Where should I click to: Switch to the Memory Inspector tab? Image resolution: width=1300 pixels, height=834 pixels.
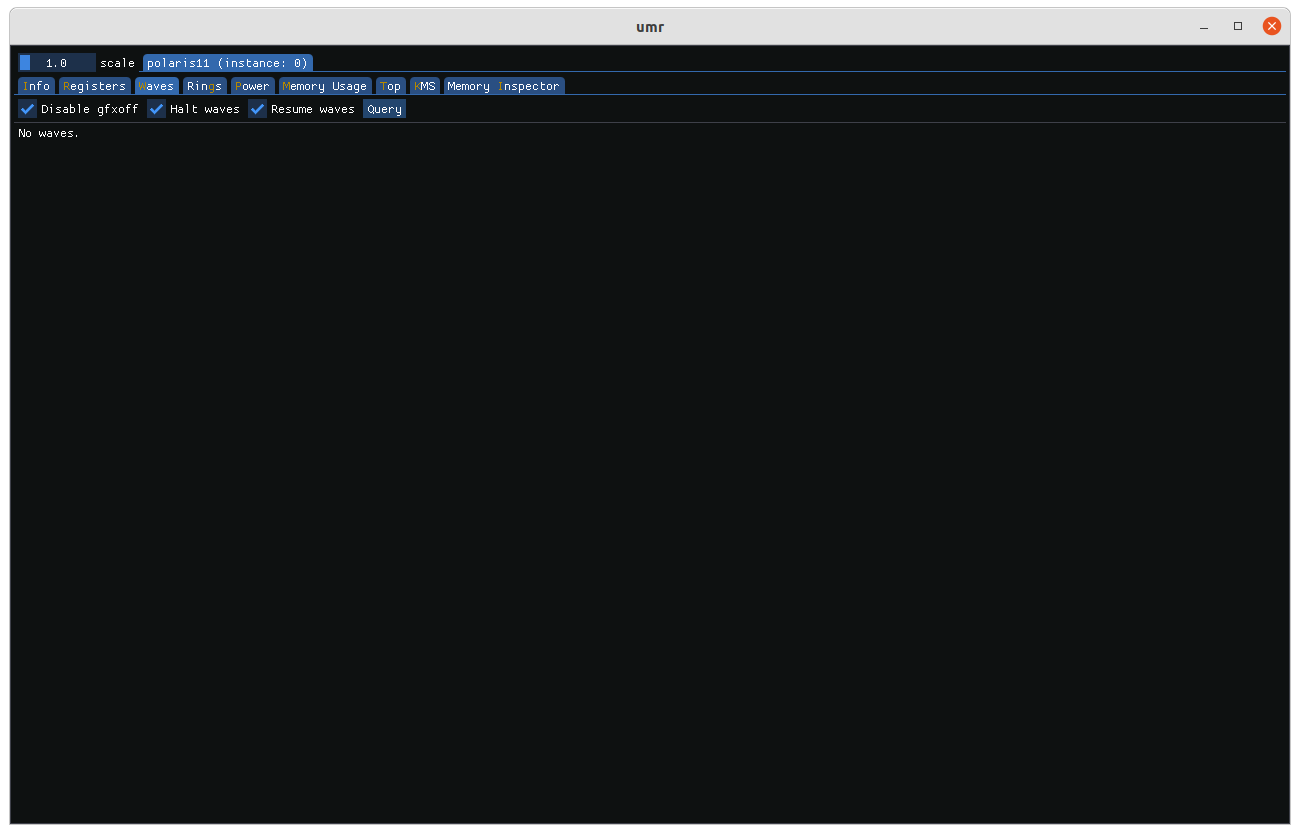click(504, 86)
